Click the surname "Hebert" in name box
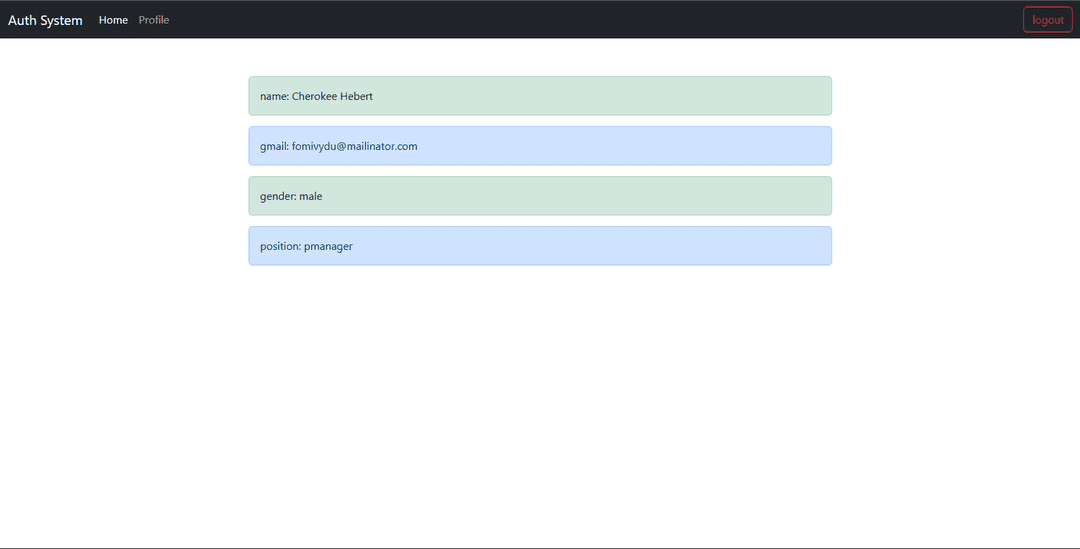Viewport: 1080px width, 549px height. click(354, 96)
